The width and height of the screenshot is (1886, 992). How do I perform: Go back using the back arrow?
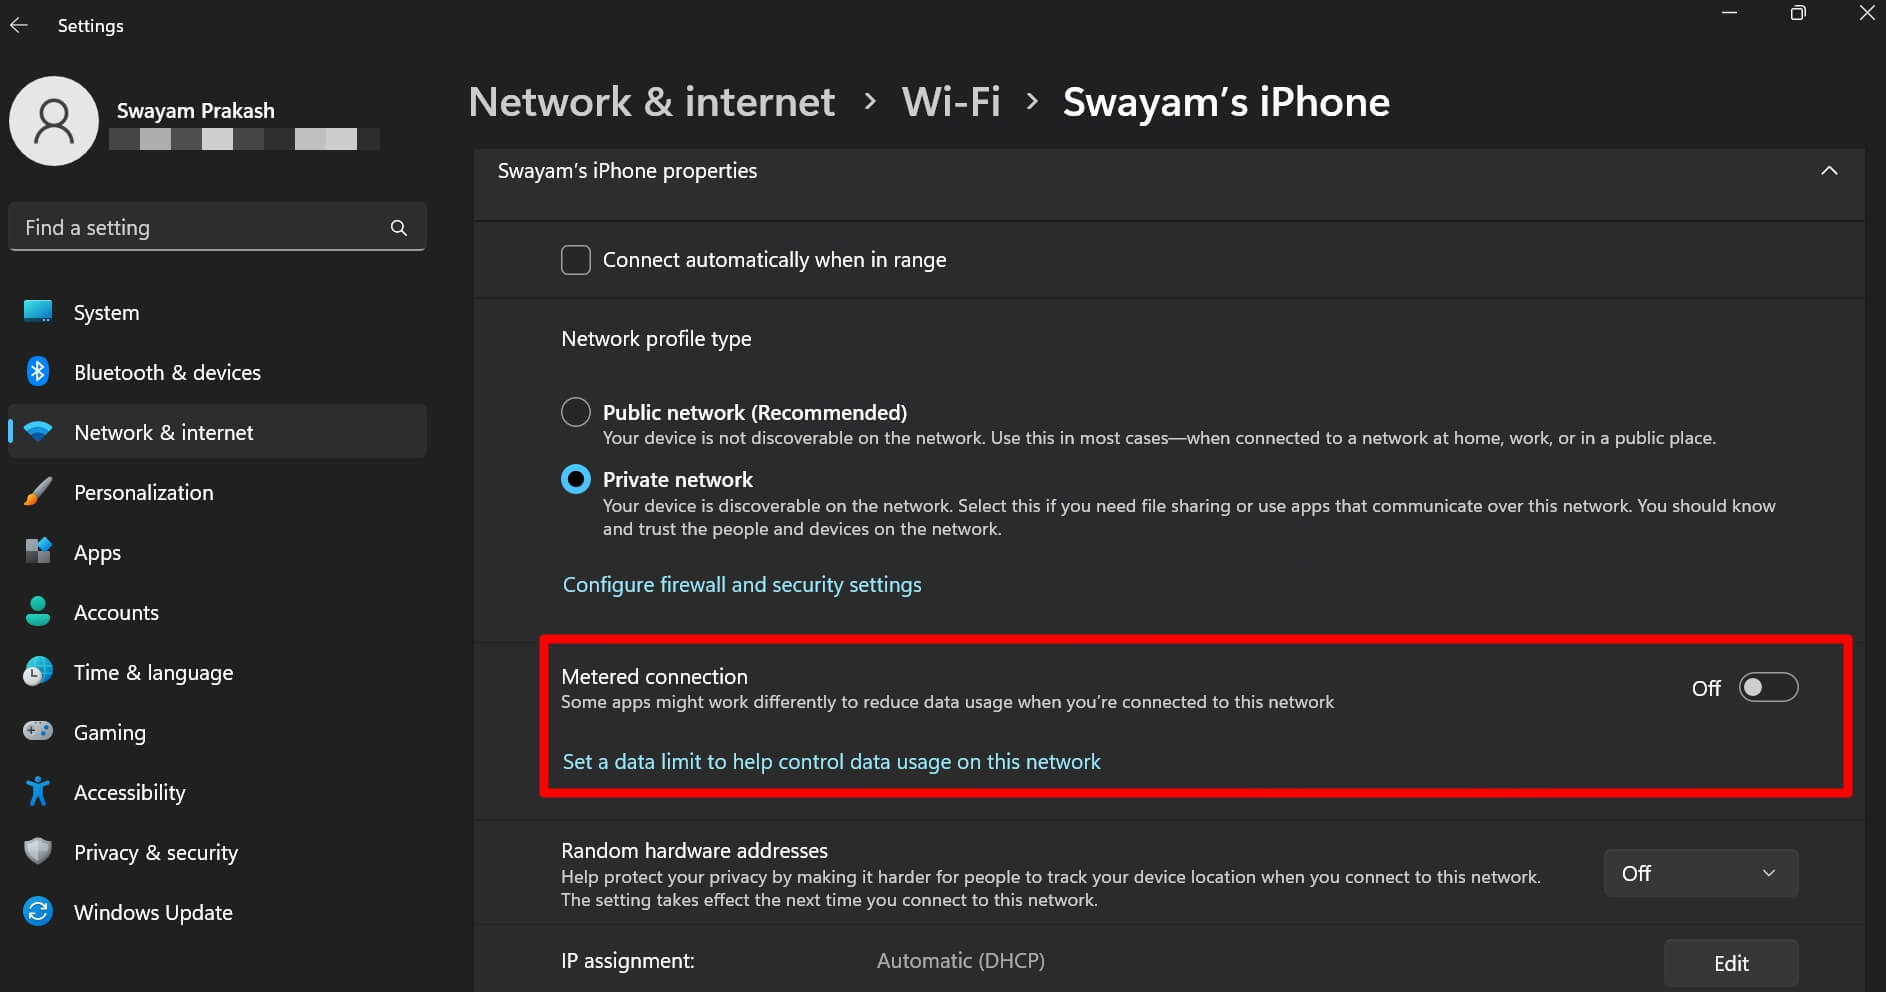point(19,25)
